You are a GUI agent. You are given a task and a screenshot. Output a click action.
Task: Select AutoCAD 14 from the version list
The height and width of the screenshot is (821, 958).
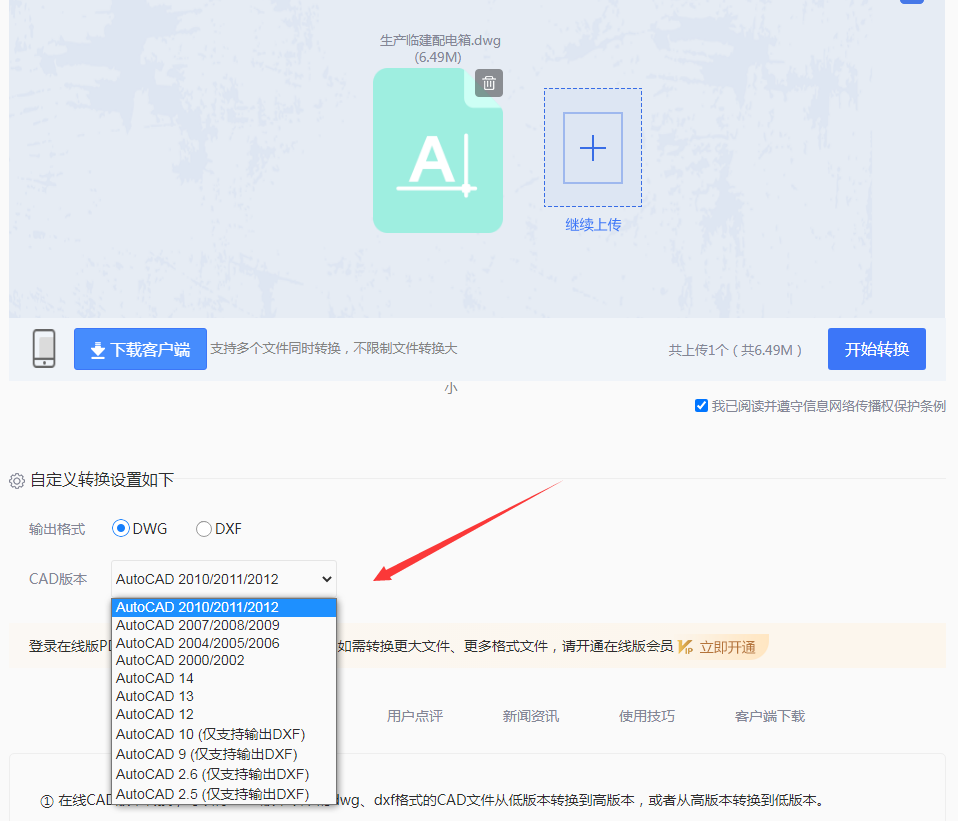tap(154, 678)
